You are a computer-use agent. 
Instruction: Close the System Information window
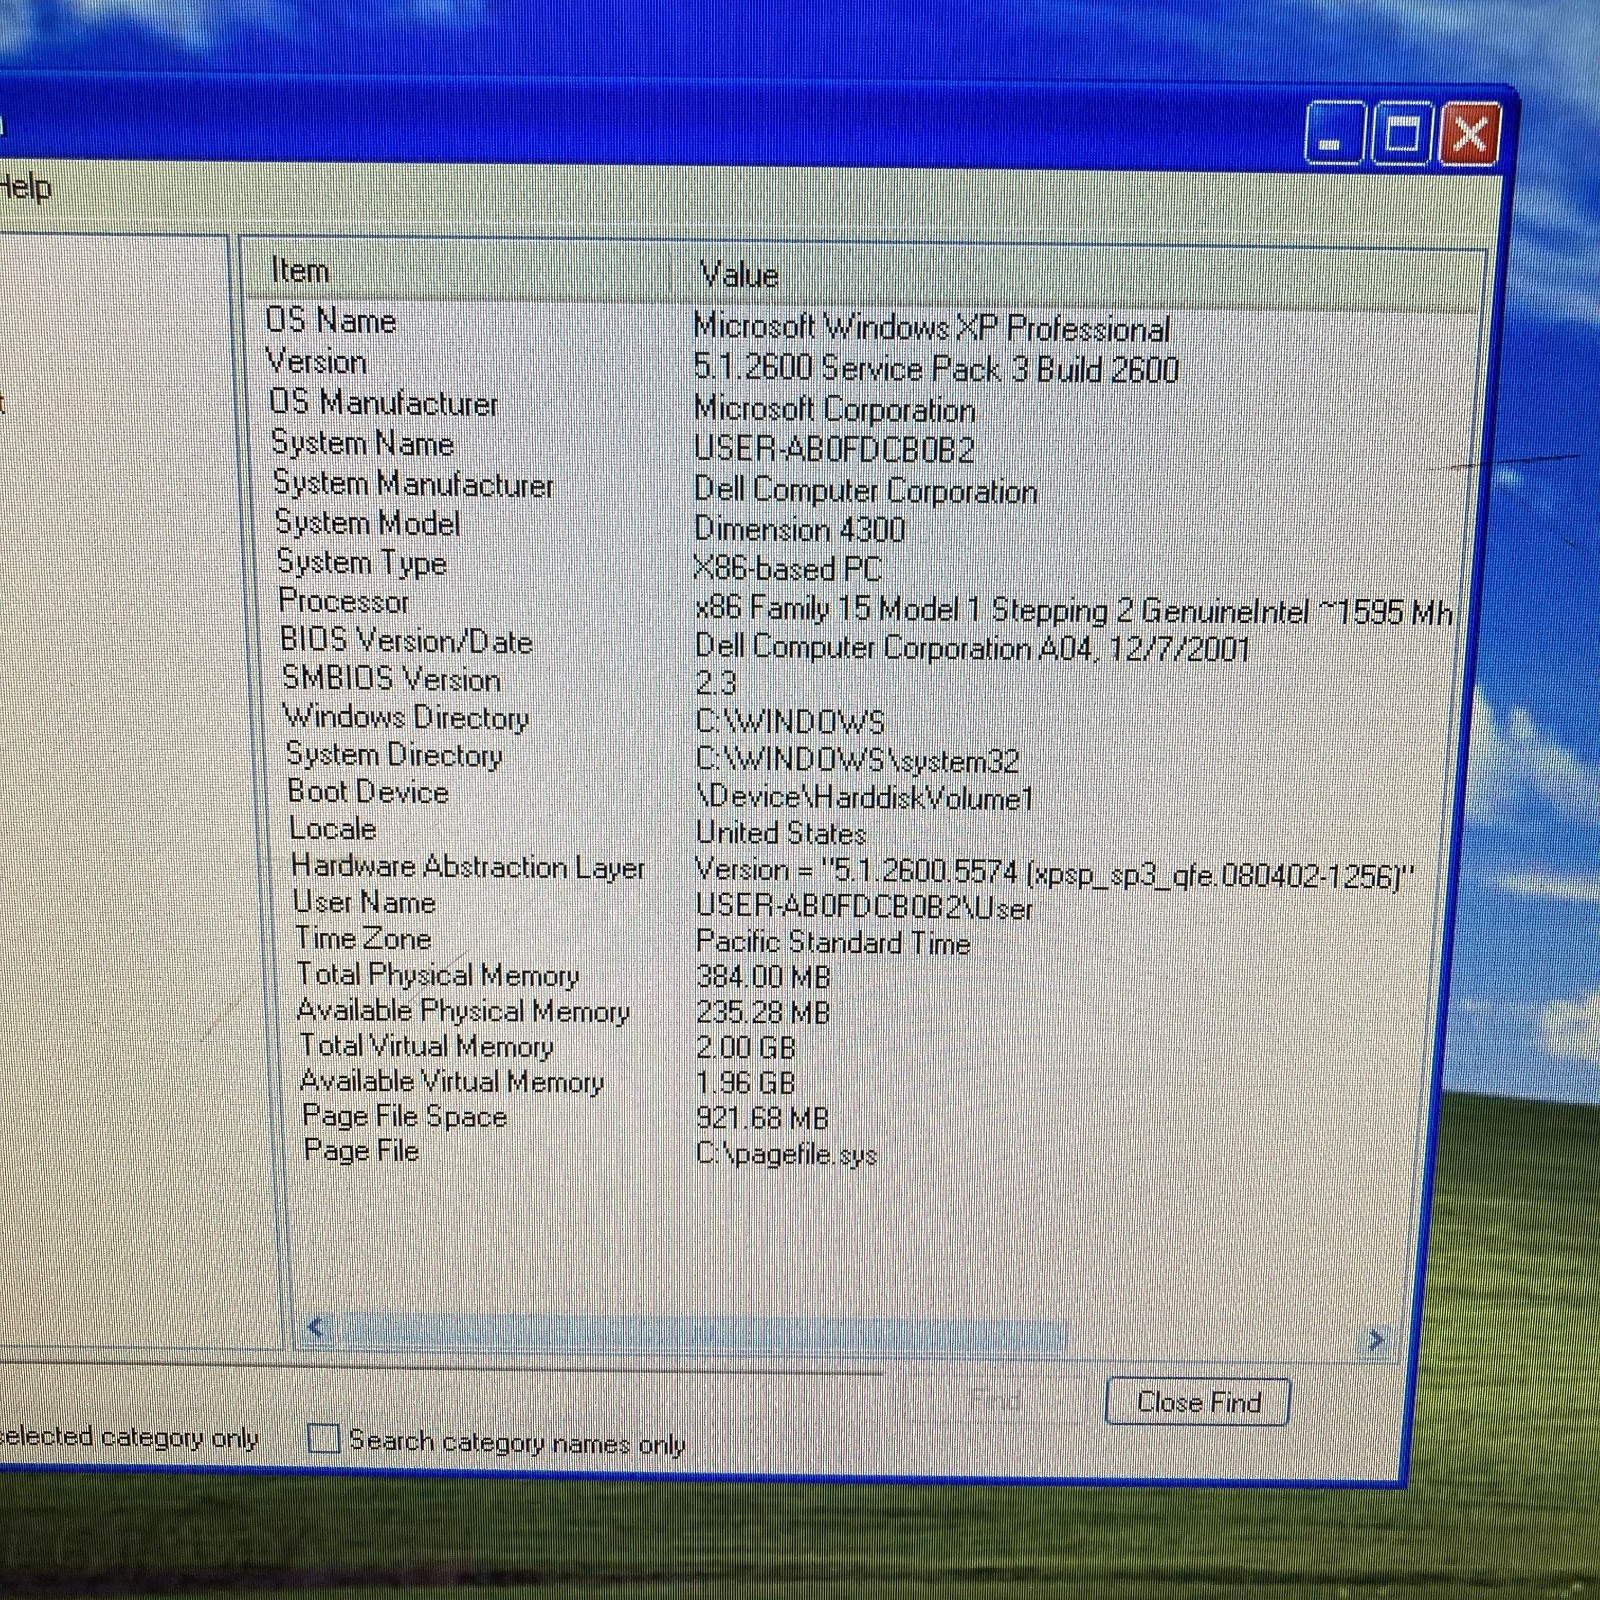point(1469,133)
